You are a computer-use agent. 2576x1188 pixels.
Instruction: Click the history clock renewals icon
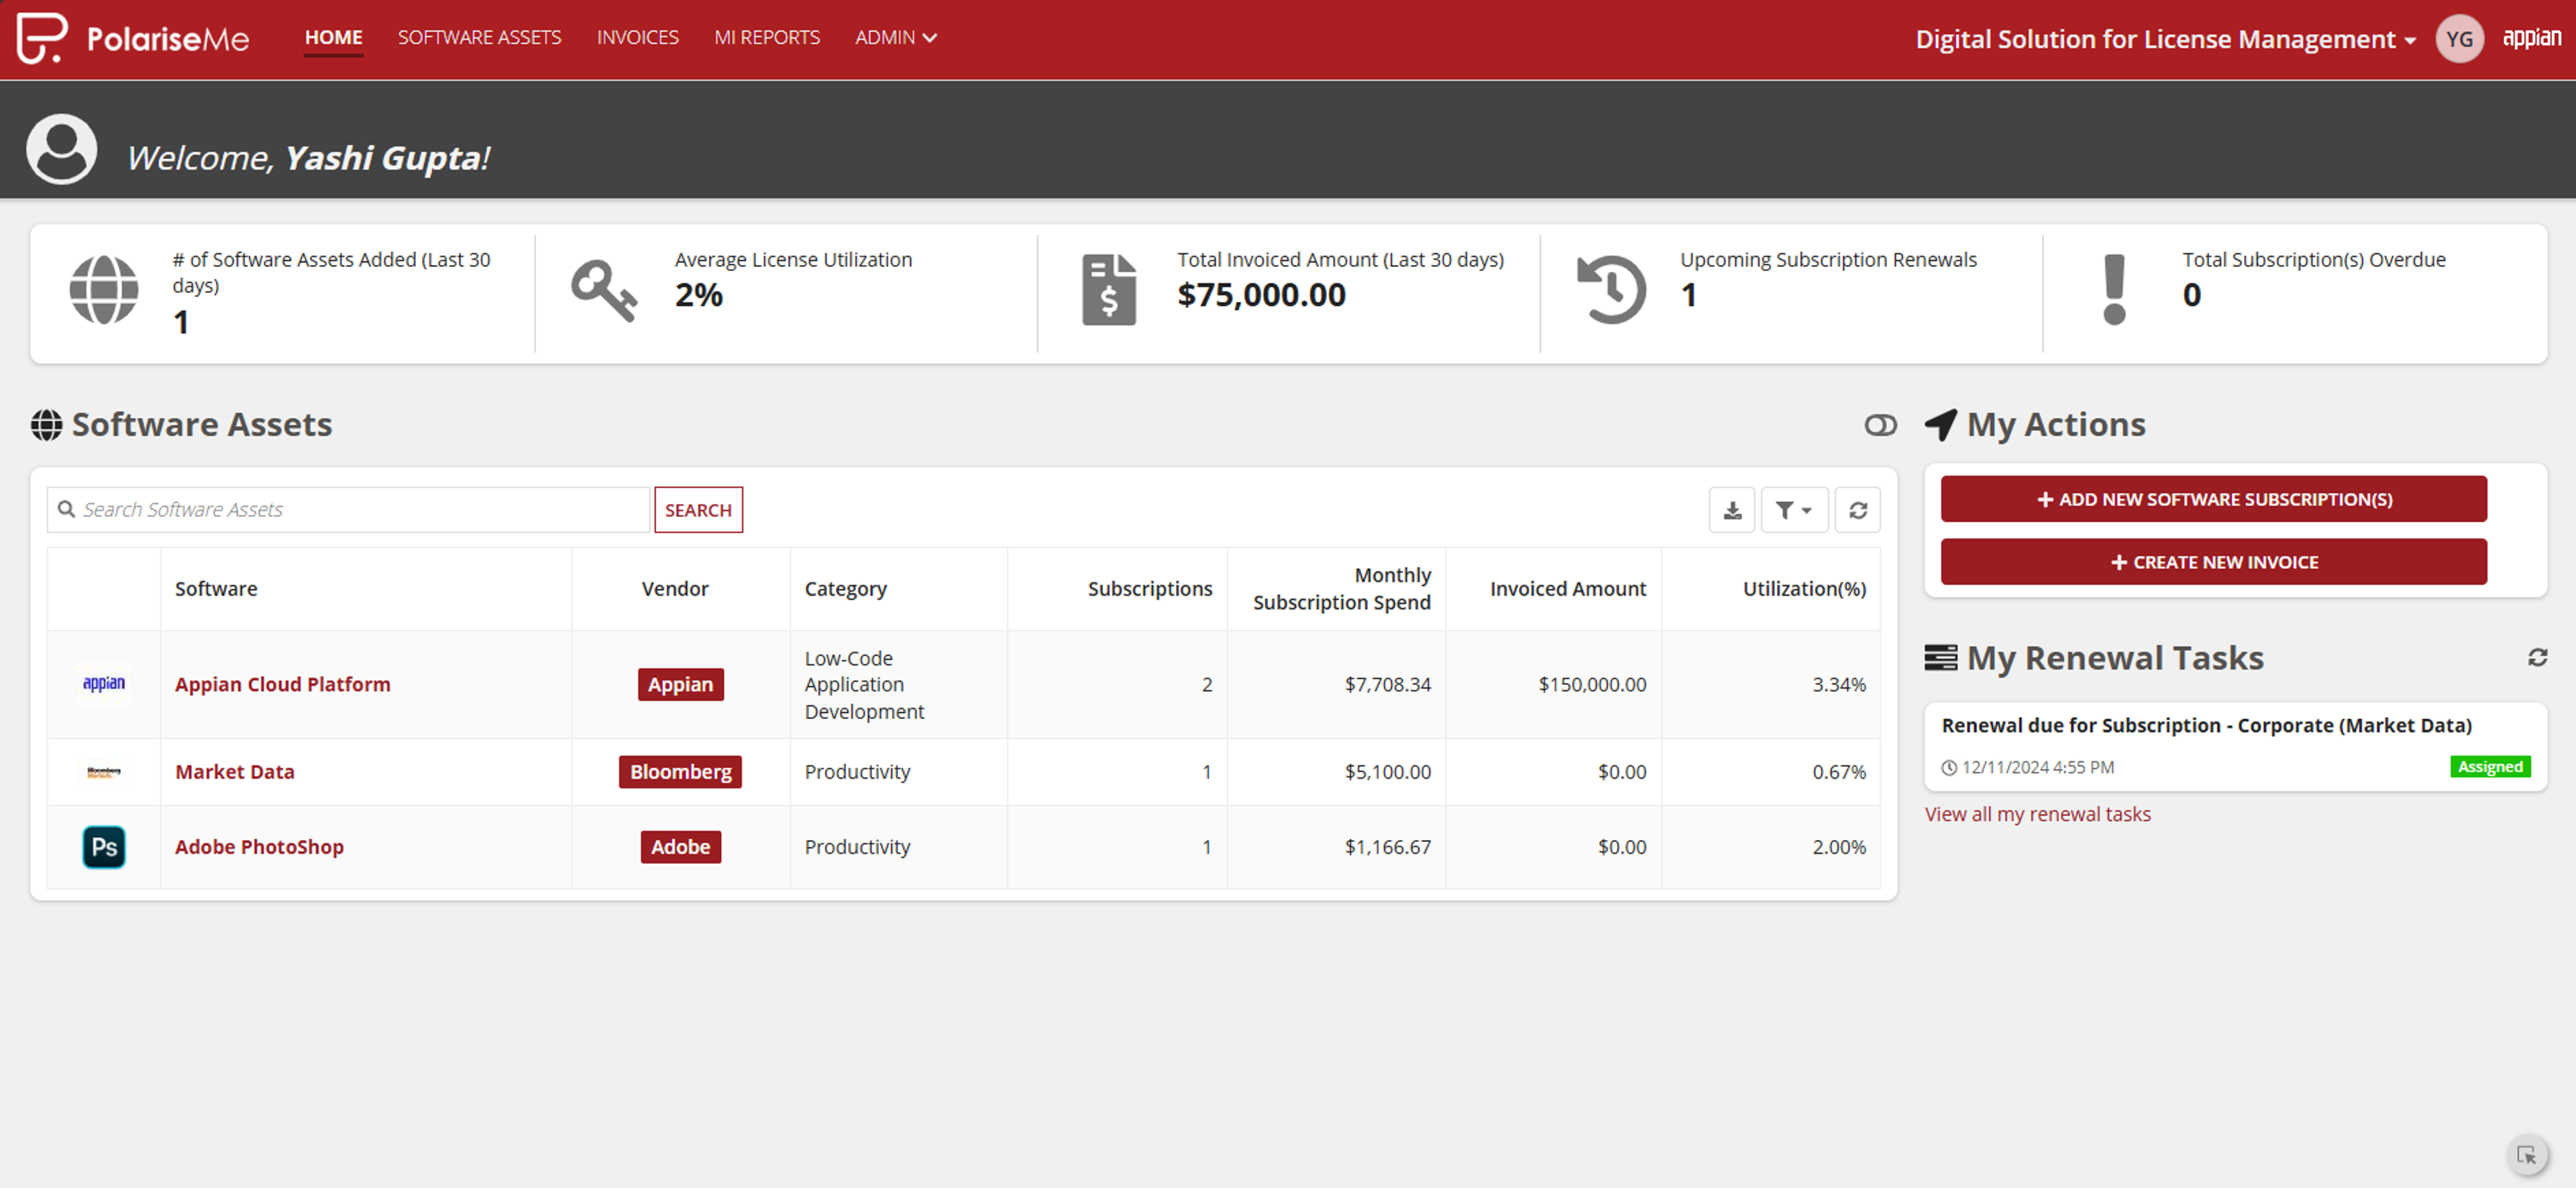tap(1611, 290)
